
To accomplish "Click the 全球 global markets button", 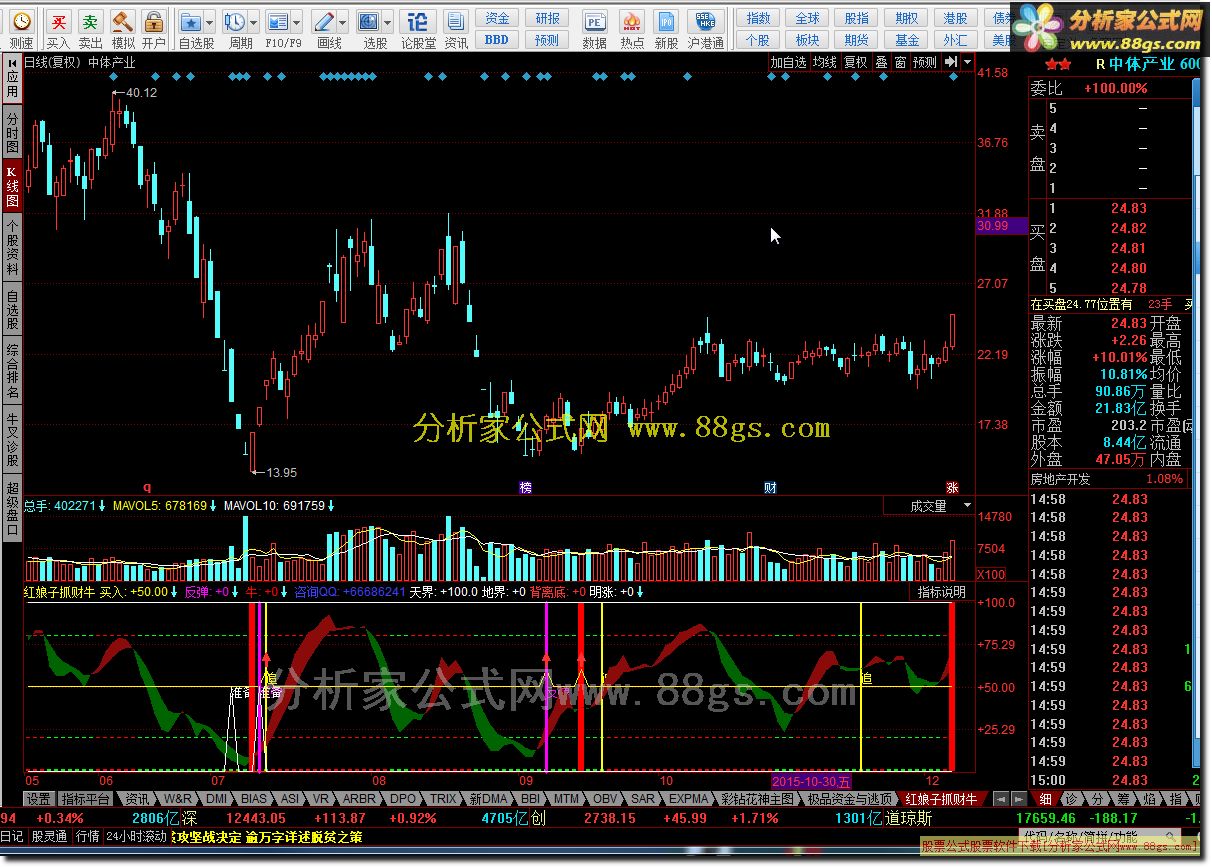I will pos(808,17).
